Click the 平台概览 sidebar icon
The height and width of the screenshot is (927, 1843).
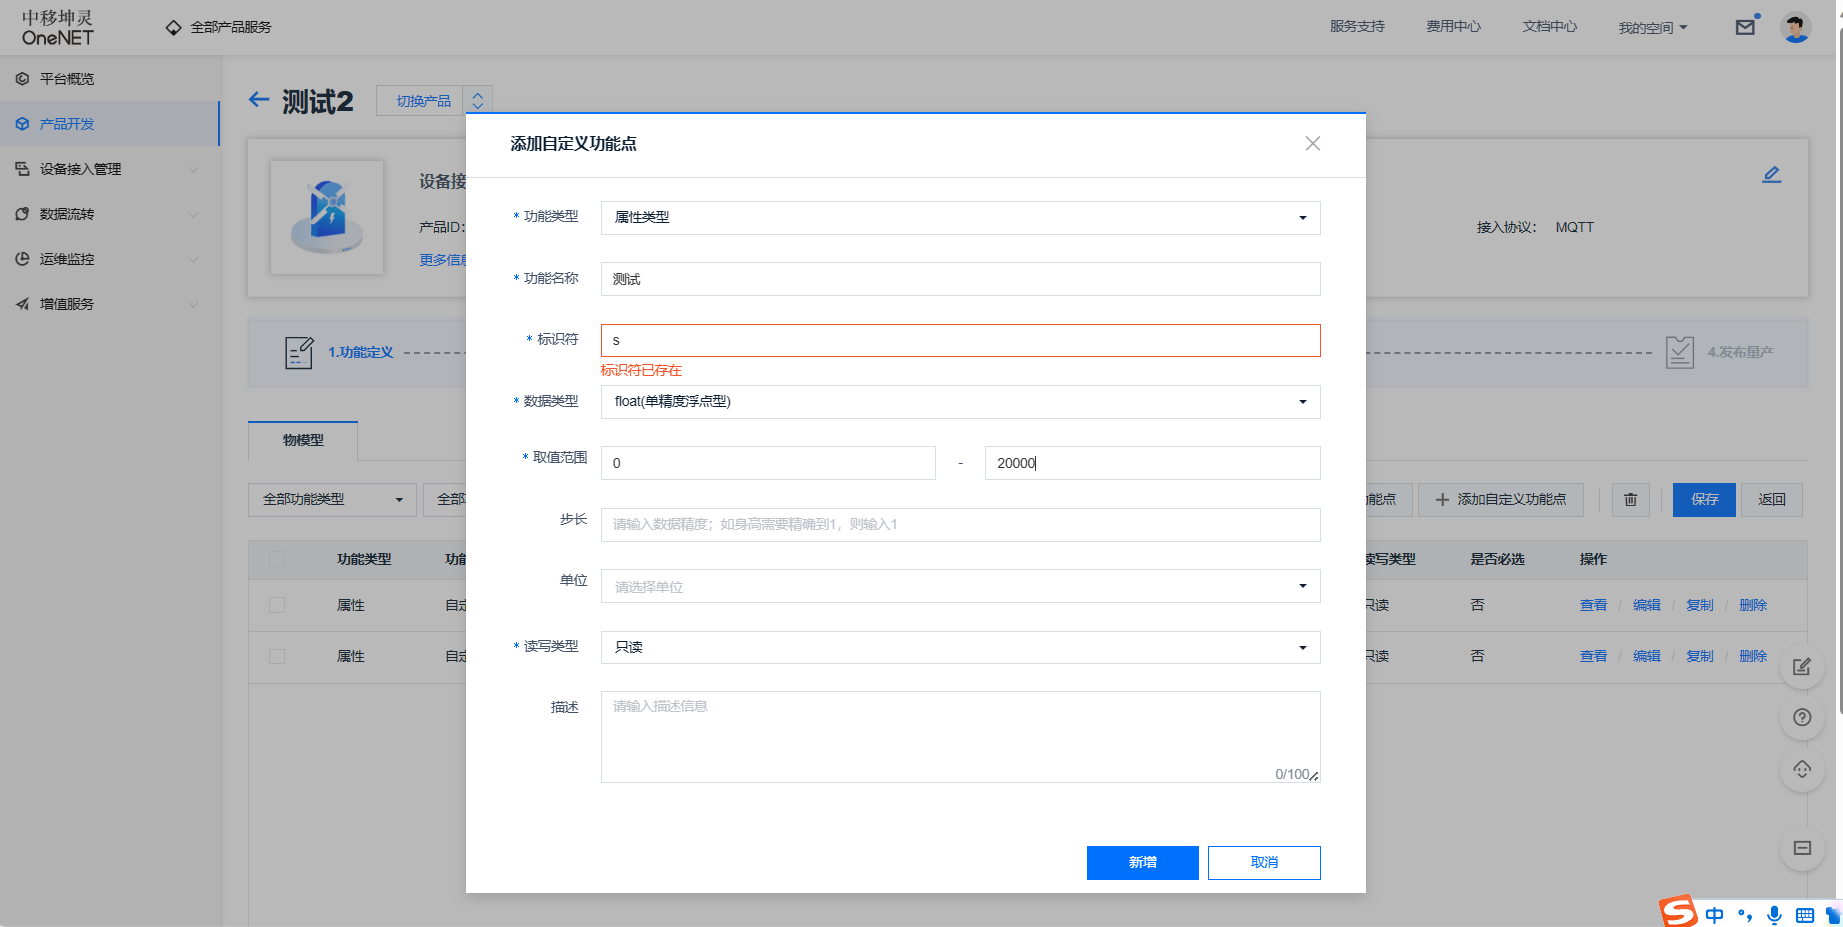[22, 78]
